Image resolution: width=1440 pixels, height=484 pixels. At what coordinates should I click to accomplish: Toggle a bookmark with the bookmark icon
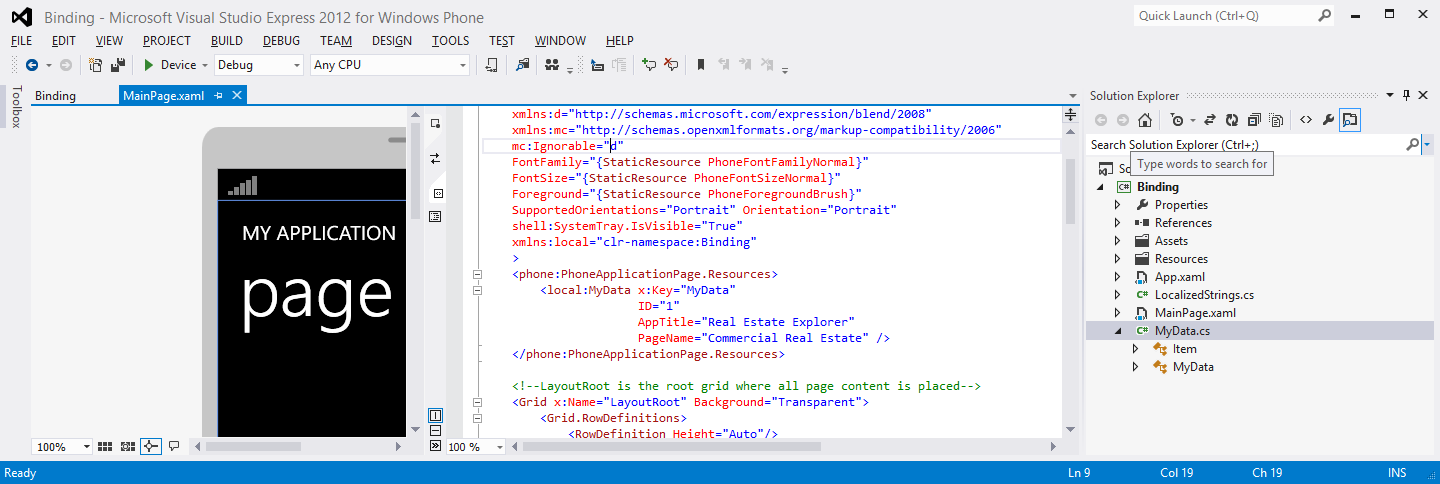point(701,65)
